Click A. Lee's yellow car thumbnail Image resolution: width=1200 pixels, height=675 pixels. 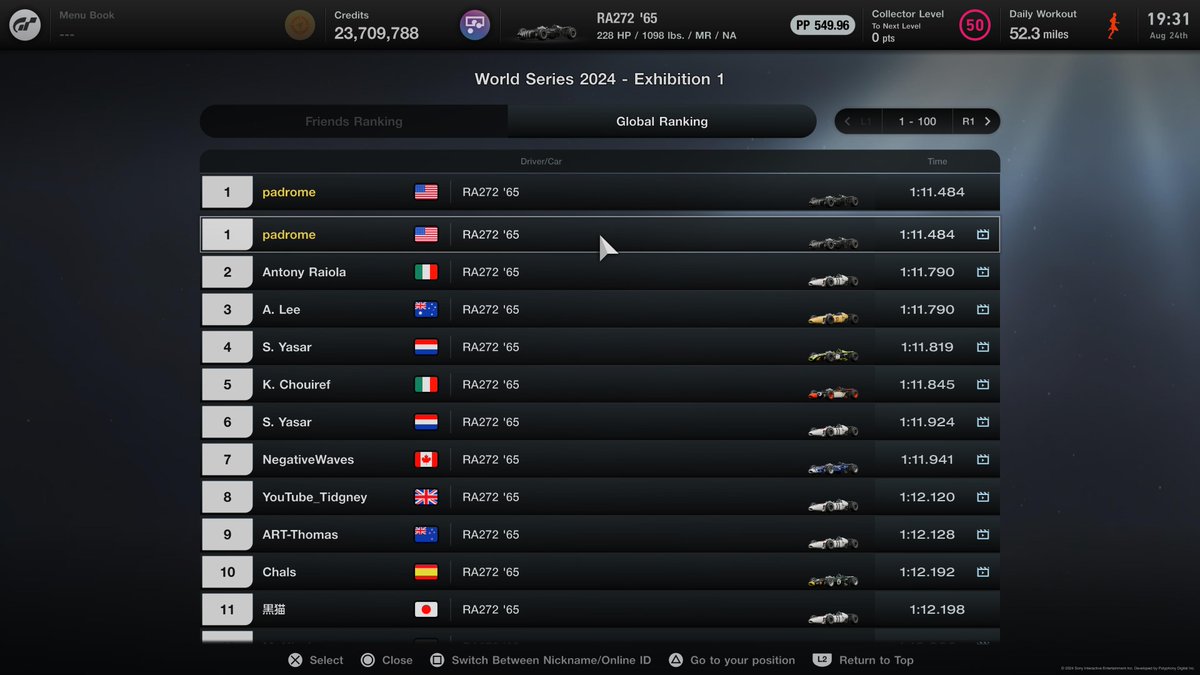(833, 317)
